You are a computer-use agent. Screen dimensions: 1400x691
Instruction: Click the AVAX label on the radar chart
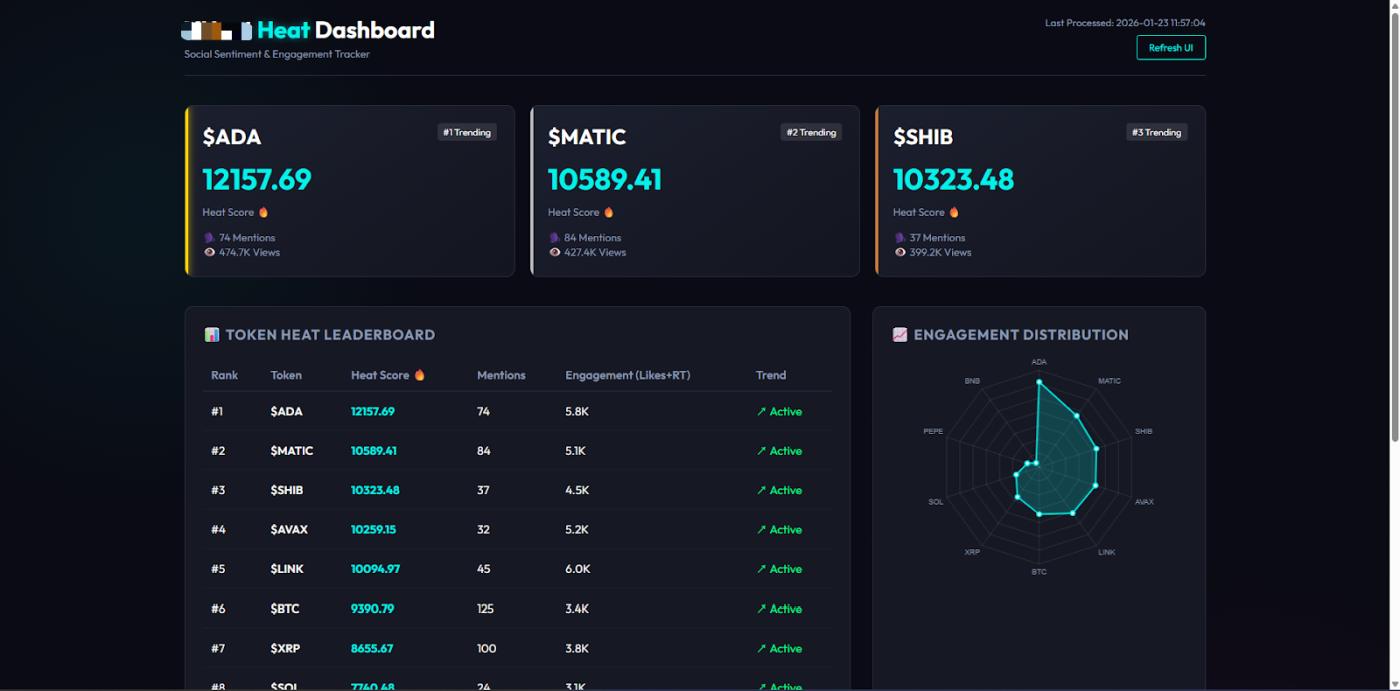(x=1144, y=502)
